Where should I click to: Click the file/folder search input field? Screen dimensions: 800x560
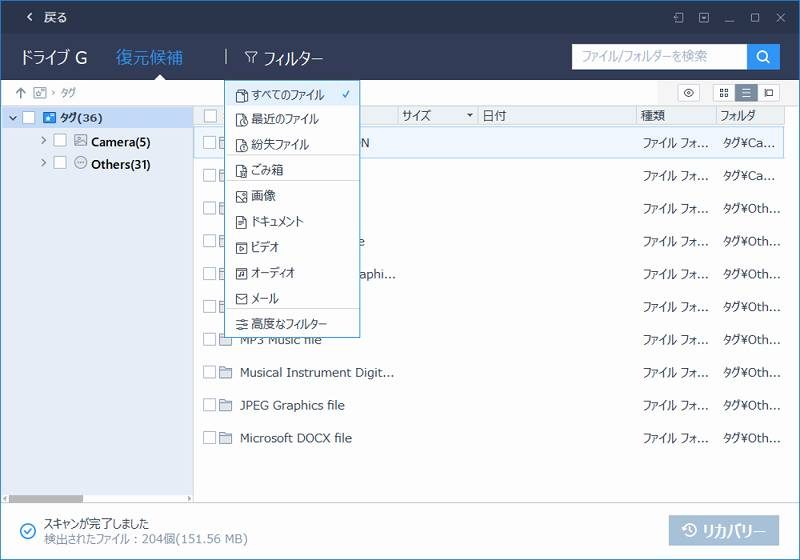[658, 57]
